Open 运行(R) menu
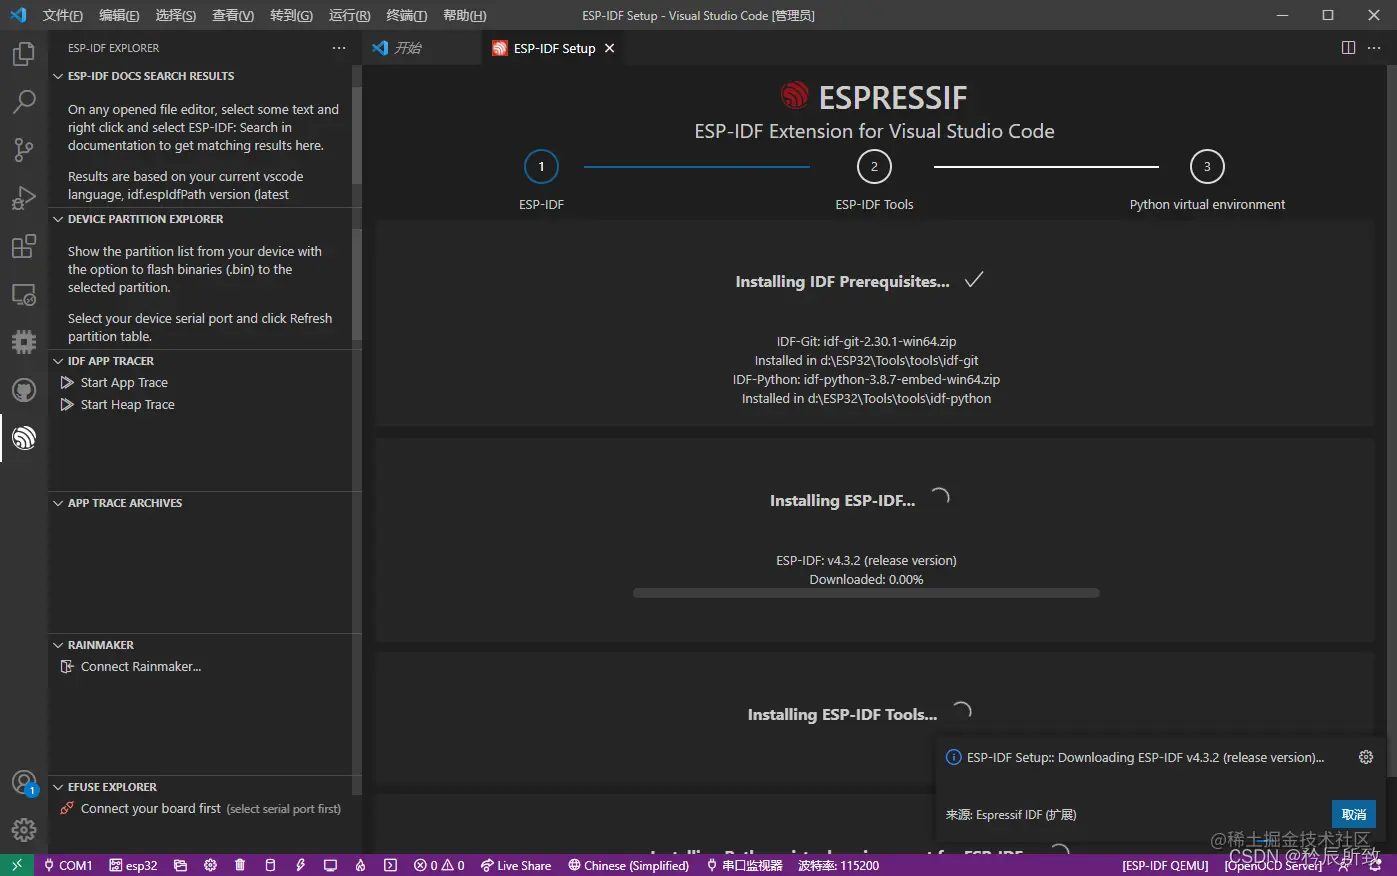This screenshot has height=876, width=1397. [x=349, y=15]
